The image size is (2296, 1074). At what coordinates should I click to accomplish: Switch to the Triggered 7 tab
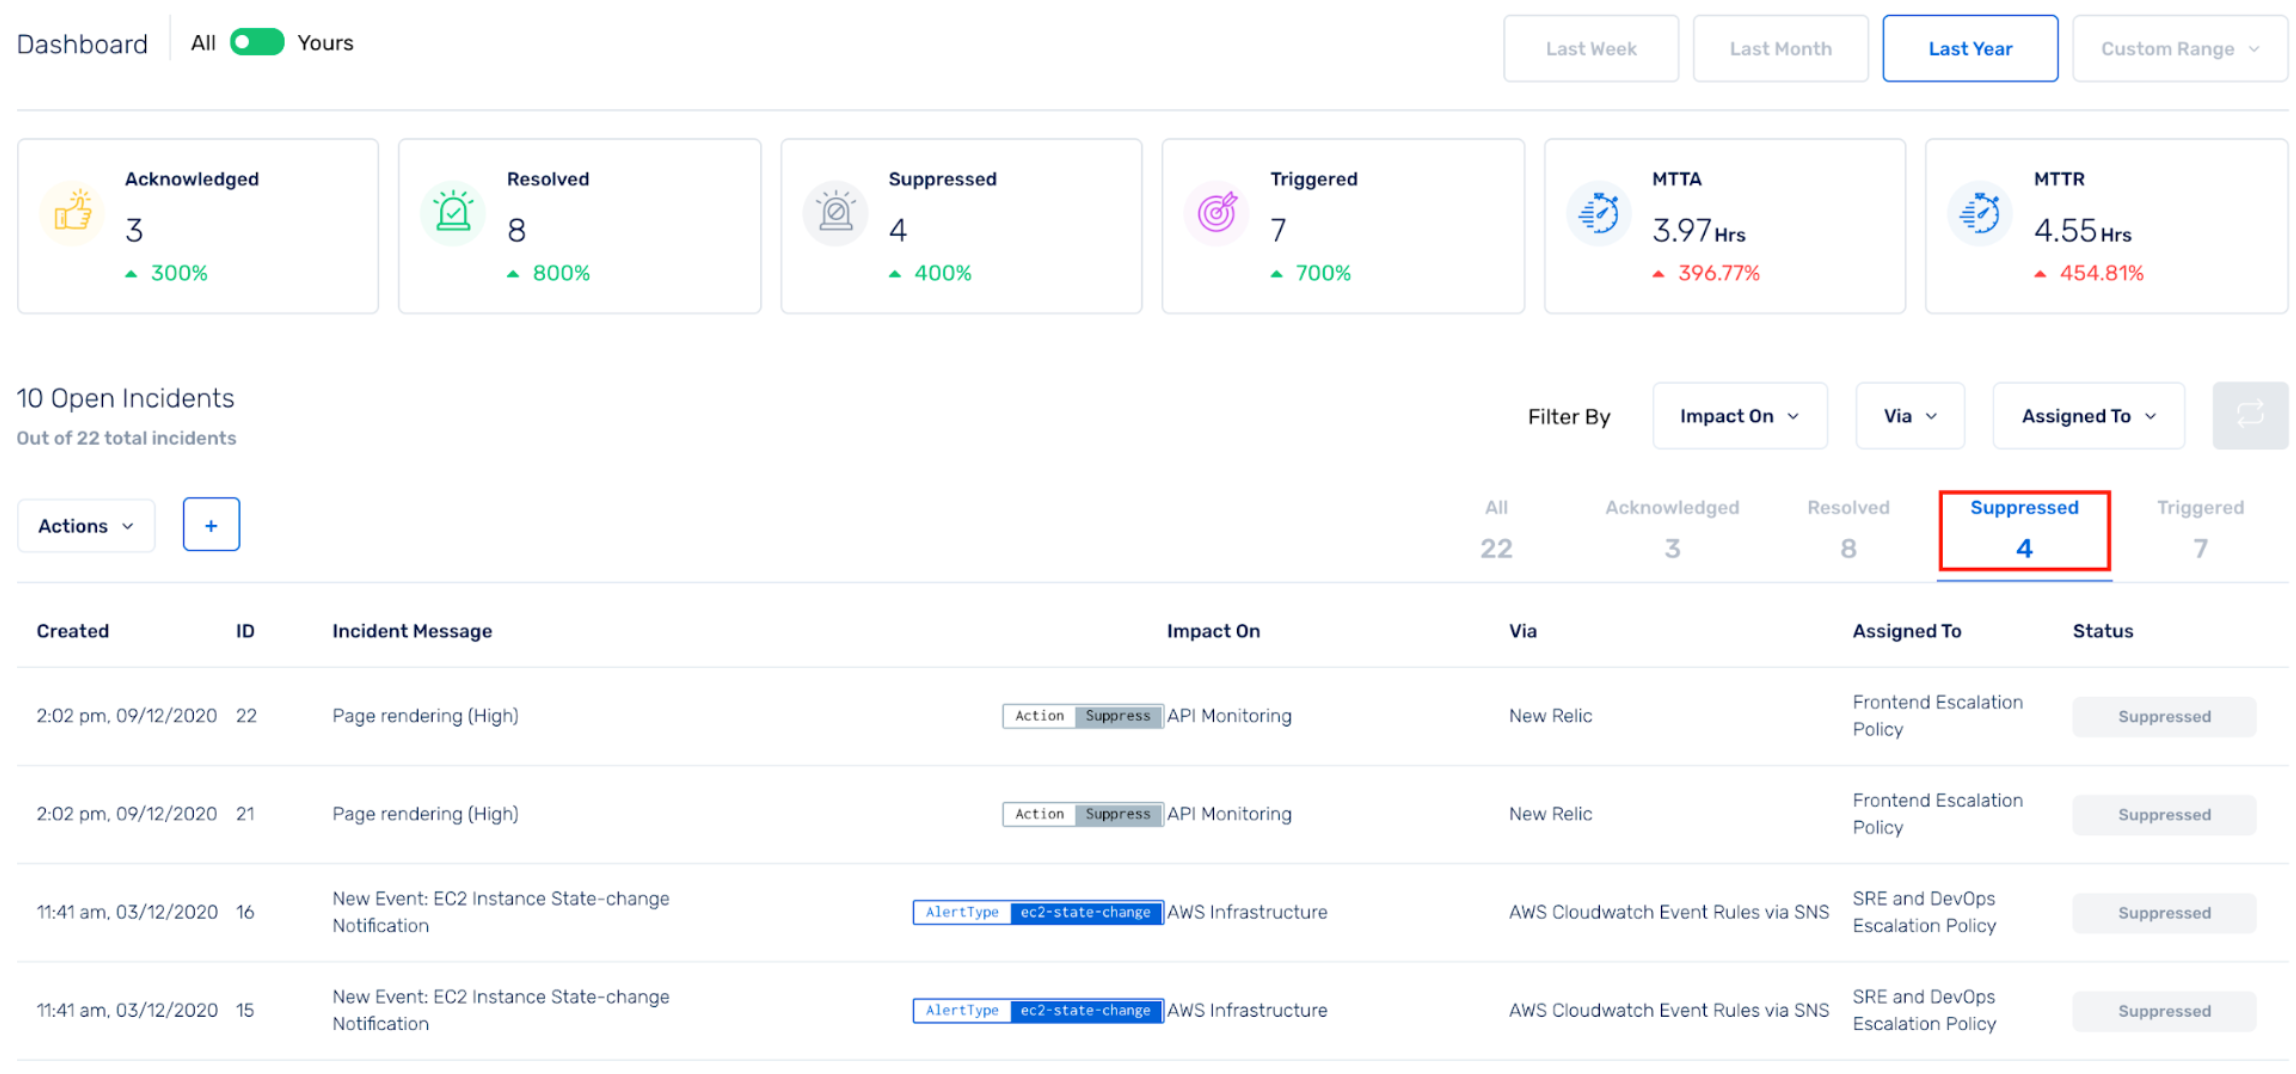point(2200,530)
